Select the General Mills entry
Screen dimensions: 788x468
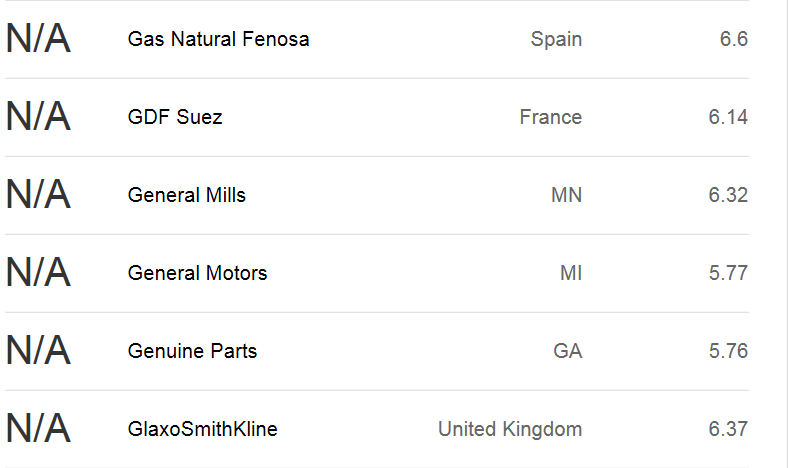coord(187,196)
